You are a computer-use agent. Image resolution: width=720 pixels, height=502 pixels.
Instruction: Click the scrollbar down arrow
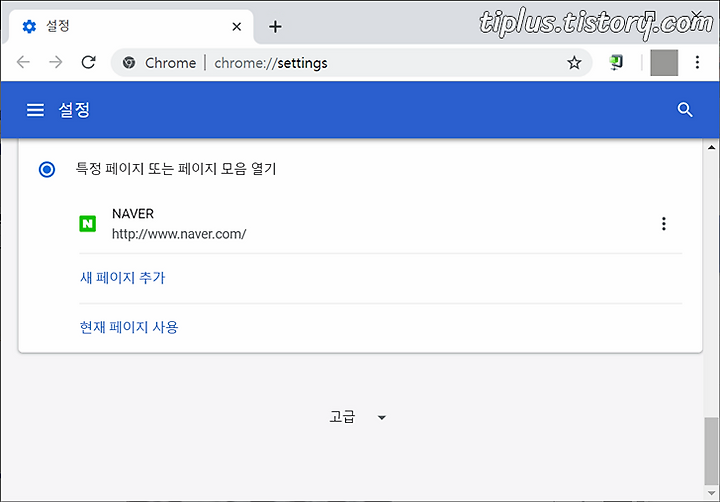(x=711, y=493)
